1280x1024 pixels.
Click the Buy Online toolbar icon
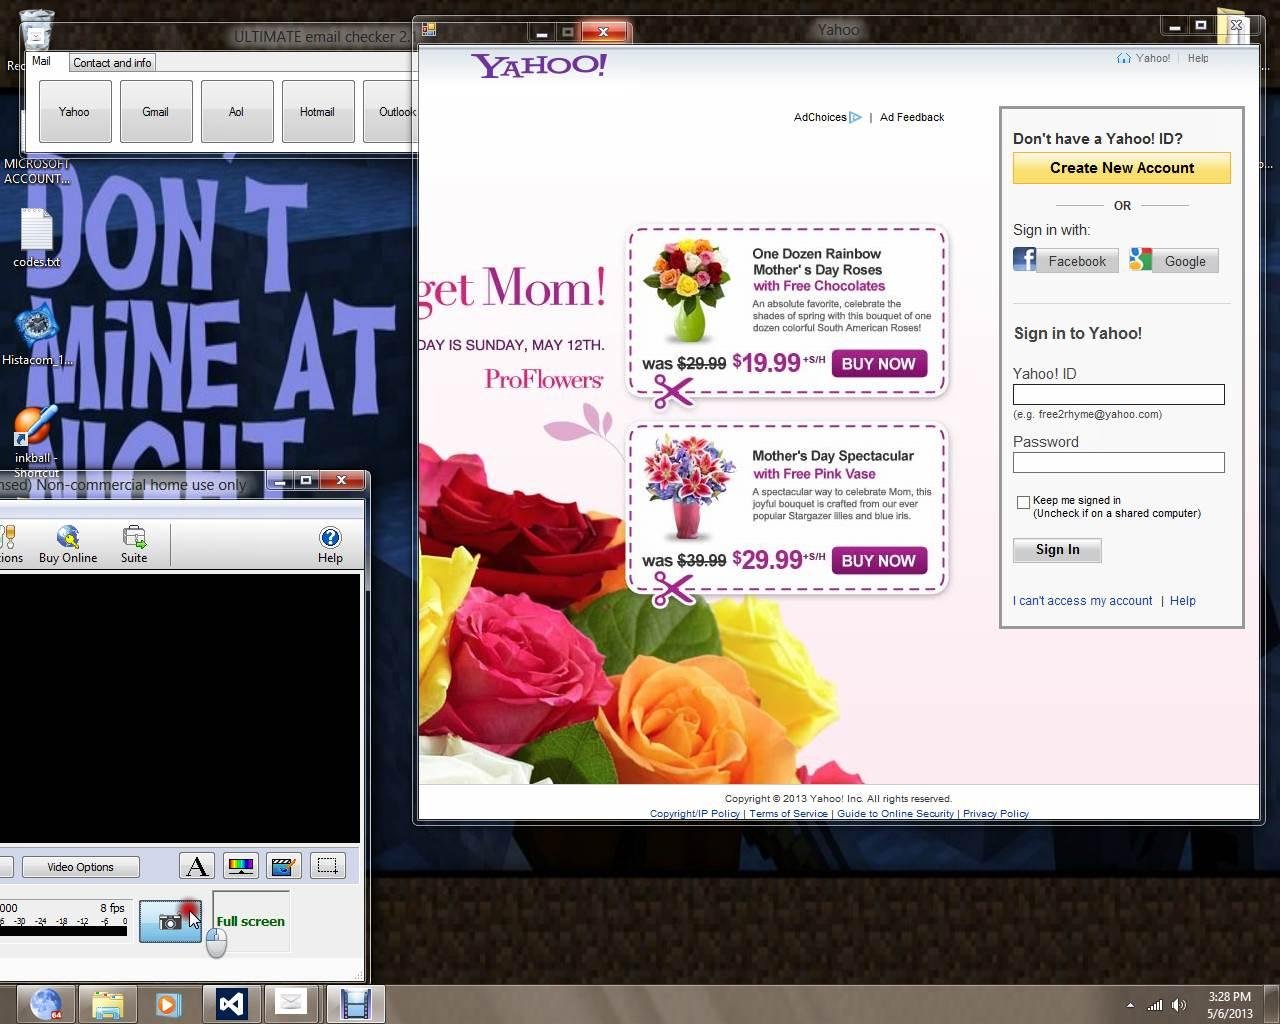point(68,545)
